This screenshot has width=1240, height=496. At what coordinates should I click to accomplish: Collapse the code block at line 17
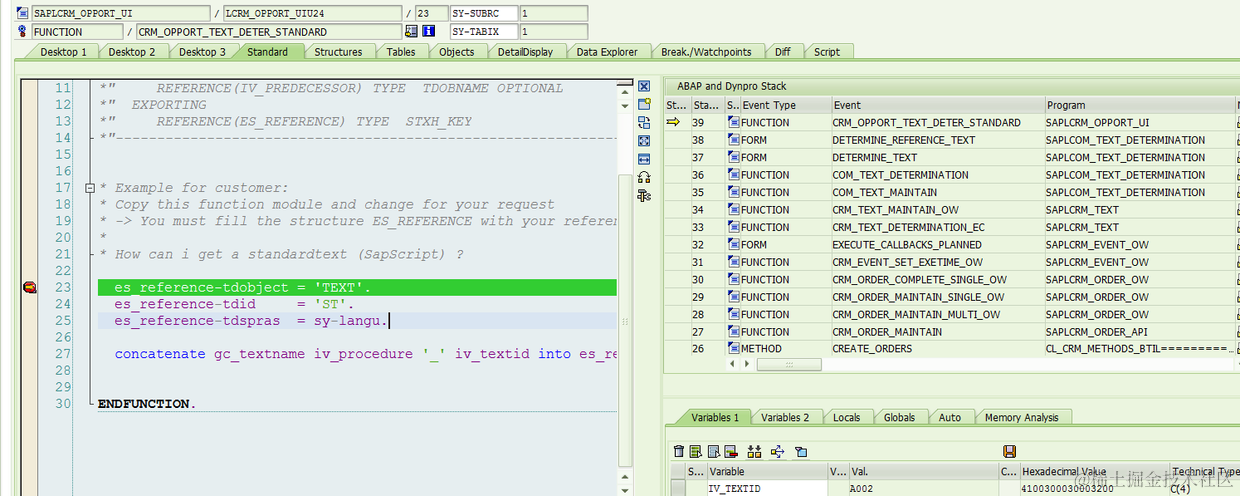tap(90, 188)
